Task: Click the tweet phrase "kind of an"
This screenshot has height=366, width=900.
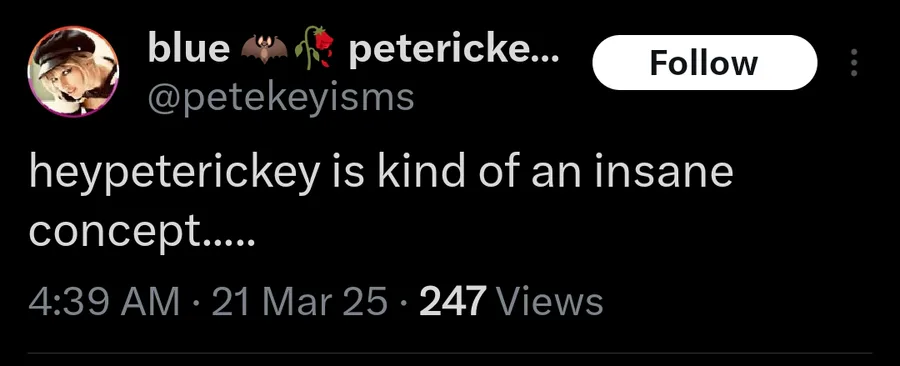Action: coord(467,172)
